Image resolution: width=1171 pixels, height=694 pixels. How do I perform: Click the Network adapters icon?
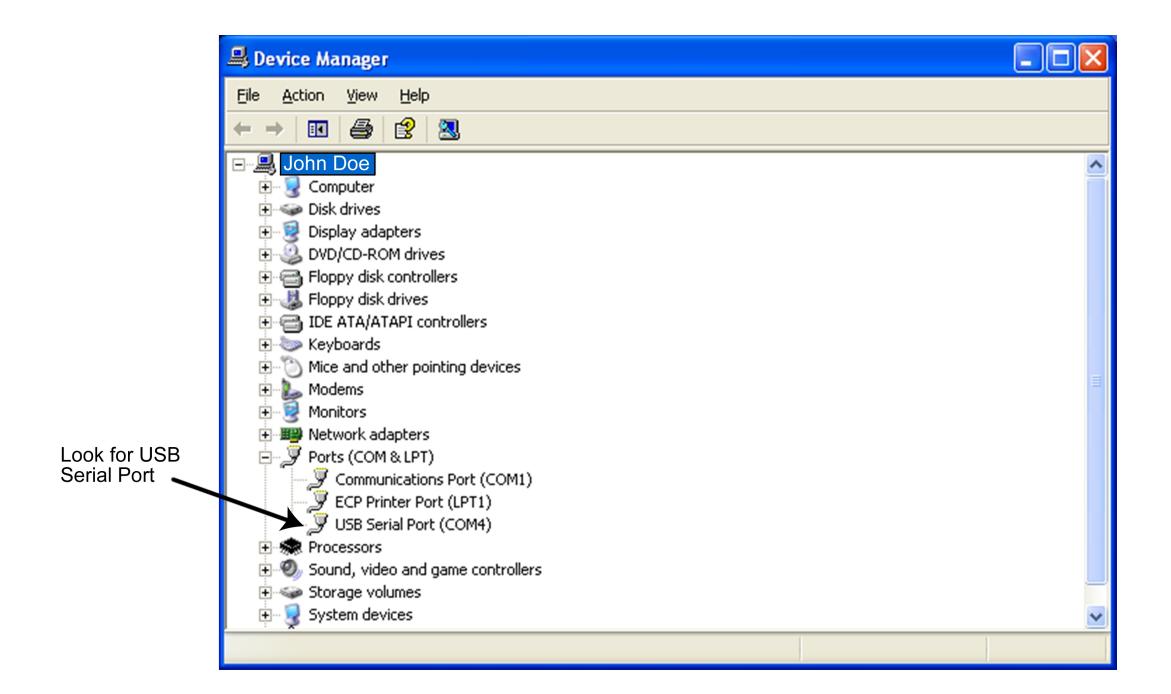(x=291, y=434)
